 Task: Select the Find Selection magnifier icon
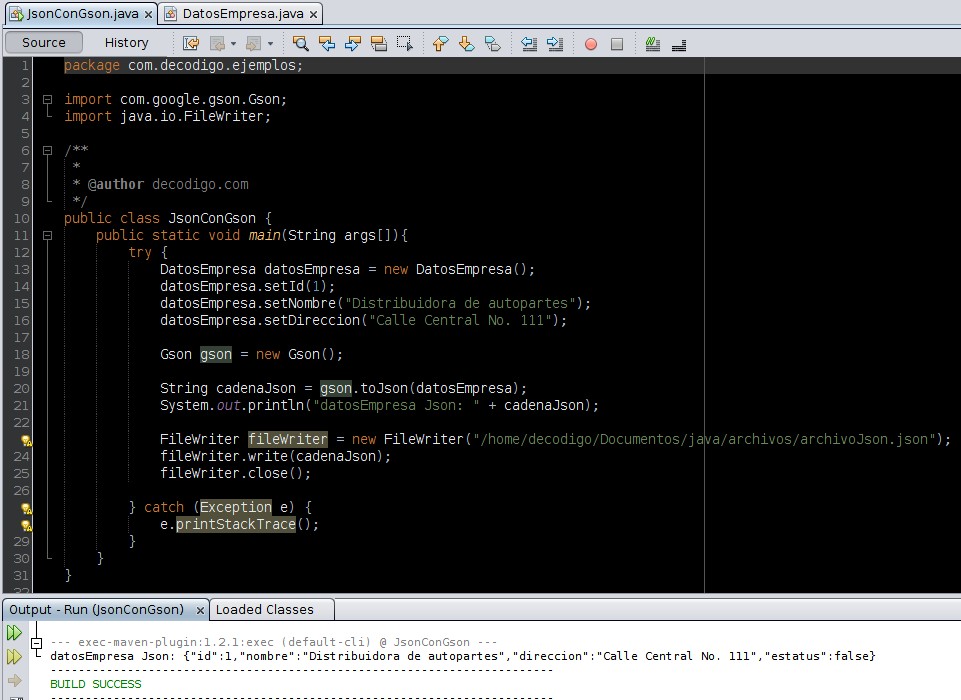(x=301, y=43)
